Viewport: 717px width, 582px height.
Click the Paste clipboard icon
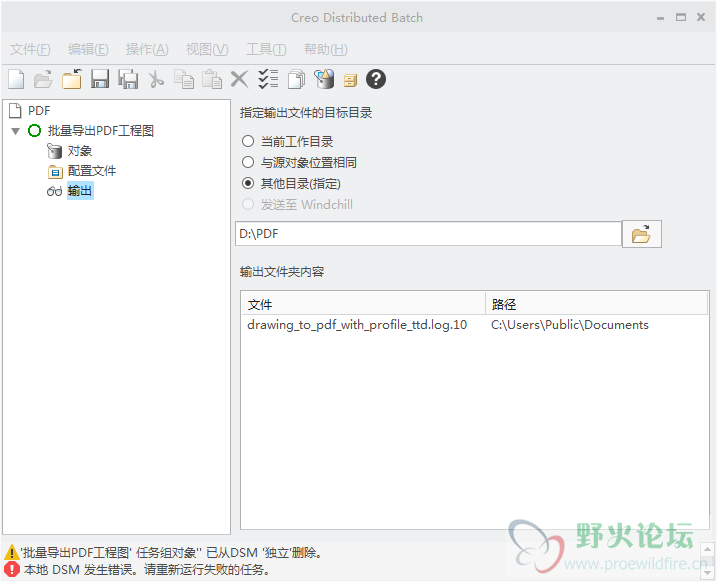(x=212, y=79)
